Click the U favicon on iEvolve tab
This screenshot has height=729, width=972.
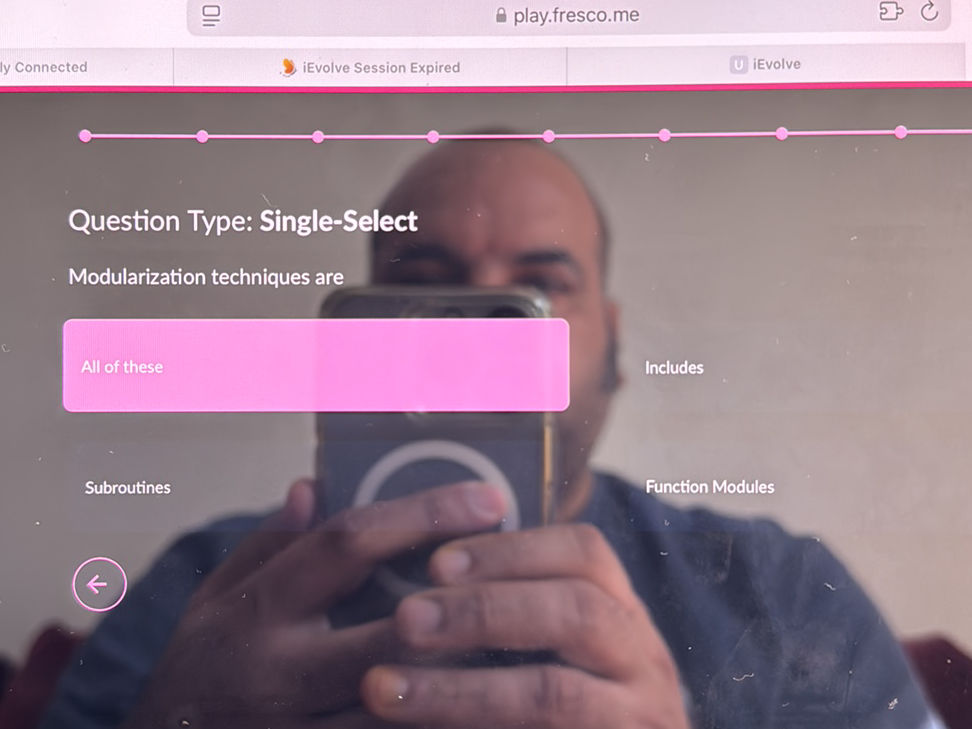click(x=738, y=64)
